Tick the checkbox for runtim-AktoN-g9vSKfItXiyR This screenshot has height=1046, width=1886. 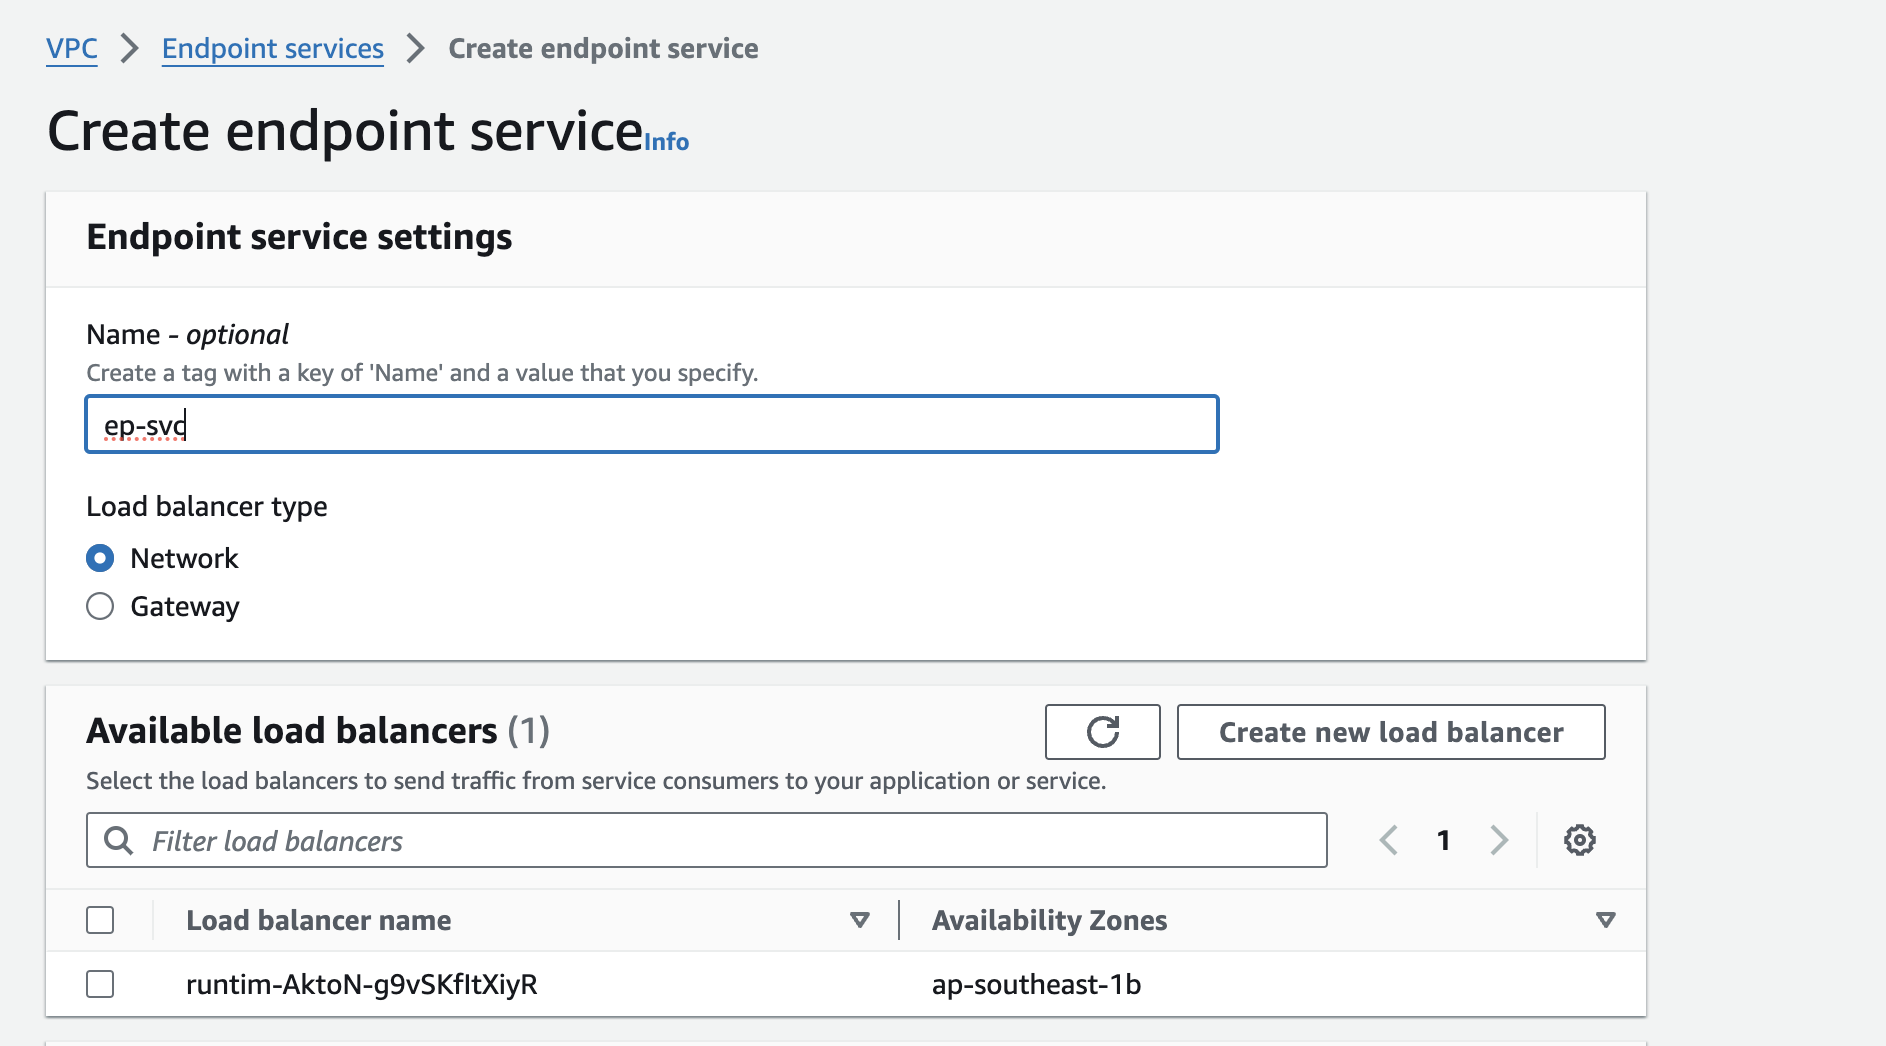pyautogui.click(x=100, y=984)
